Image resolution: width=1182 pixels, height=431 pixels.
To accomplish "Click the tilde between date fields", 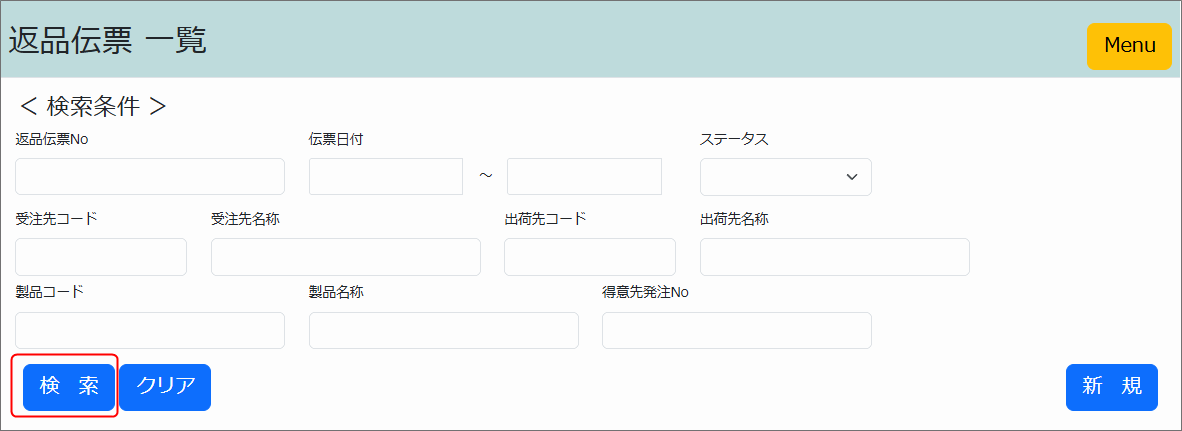I will [486, 176].
